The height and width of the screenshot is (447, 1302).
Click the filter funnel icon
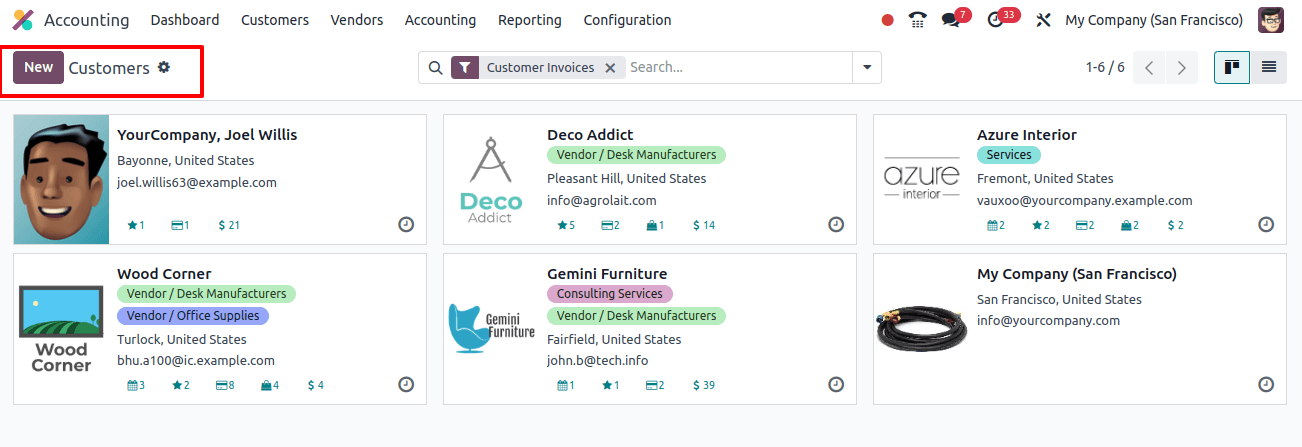(x=464, y=68)
